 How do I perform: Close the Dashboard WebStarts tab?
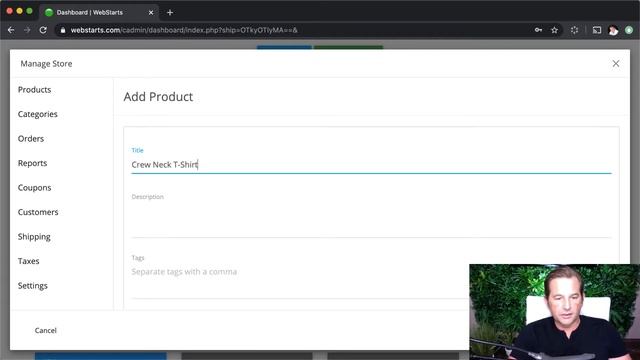151,13
